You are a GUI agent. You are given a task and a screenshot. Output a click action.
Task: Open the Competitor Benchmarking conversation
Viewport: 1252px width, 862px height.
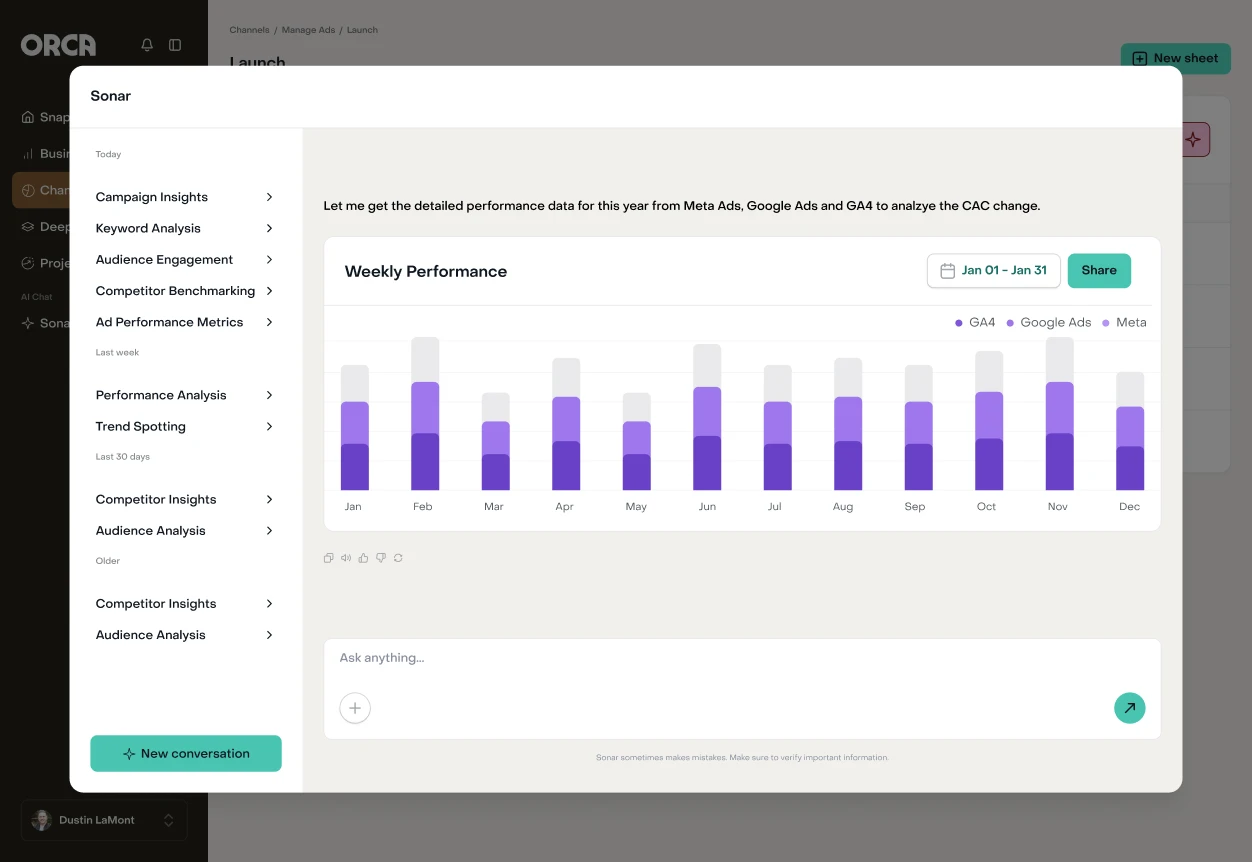(185, 291)
